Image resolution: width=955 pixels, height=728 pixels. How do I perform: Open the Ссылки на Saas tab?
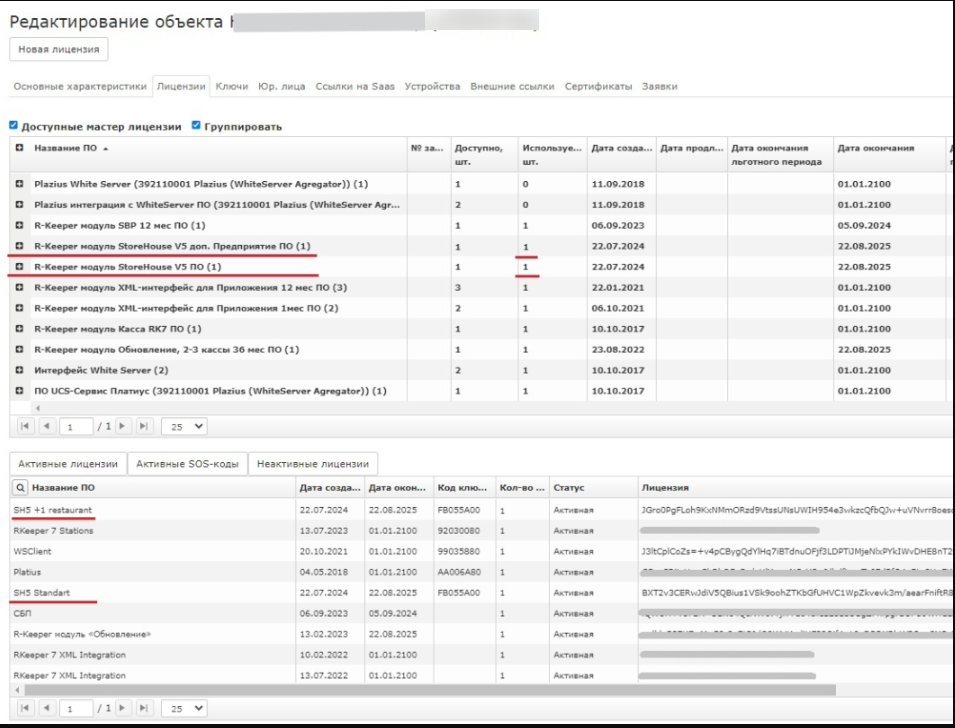click(x=355, y=87)
